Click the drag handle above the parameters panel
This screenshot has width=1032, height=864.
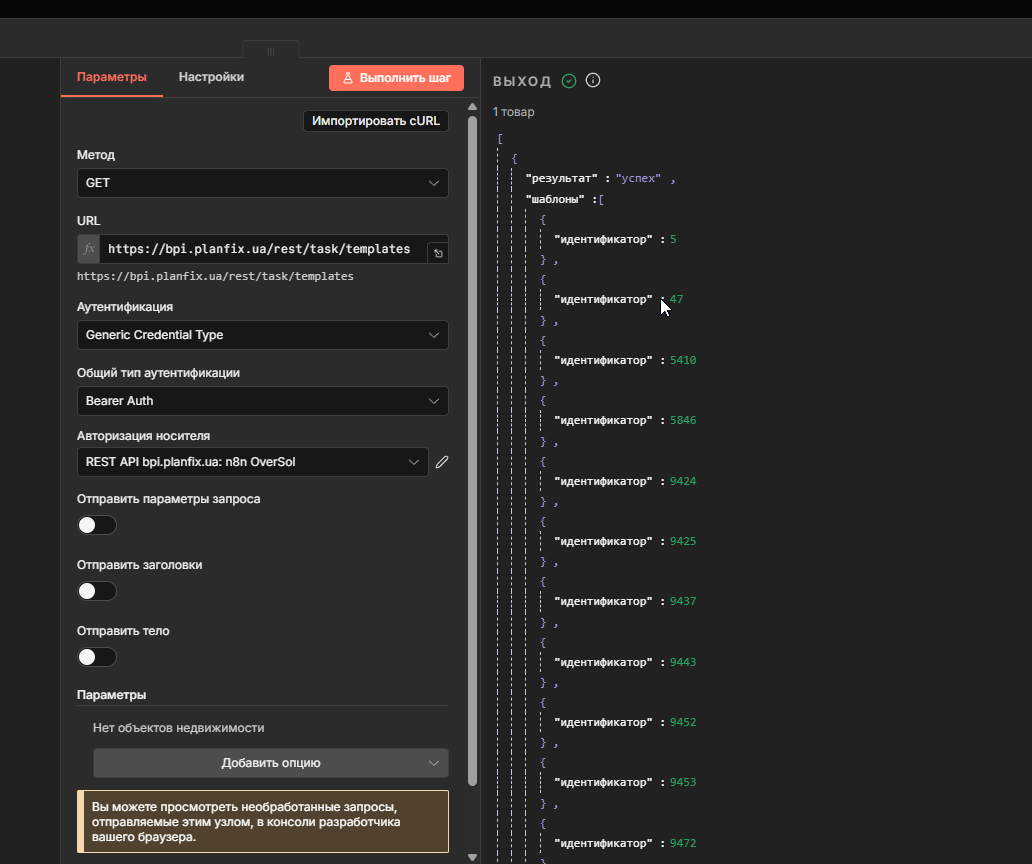point(271,51)
